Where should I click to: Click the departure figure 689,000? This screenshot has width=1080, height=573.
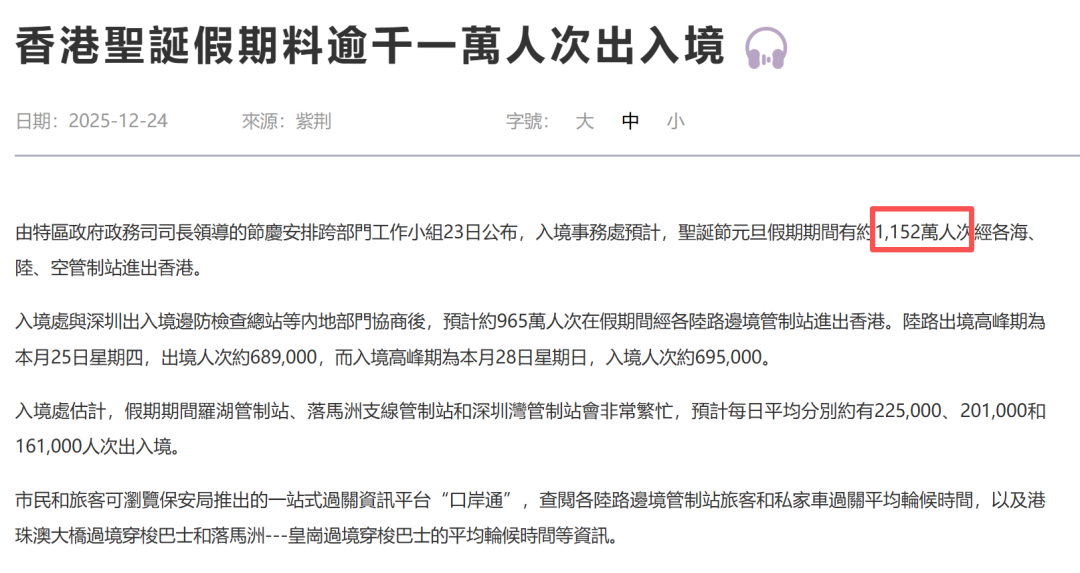click(x=284, y=356)
